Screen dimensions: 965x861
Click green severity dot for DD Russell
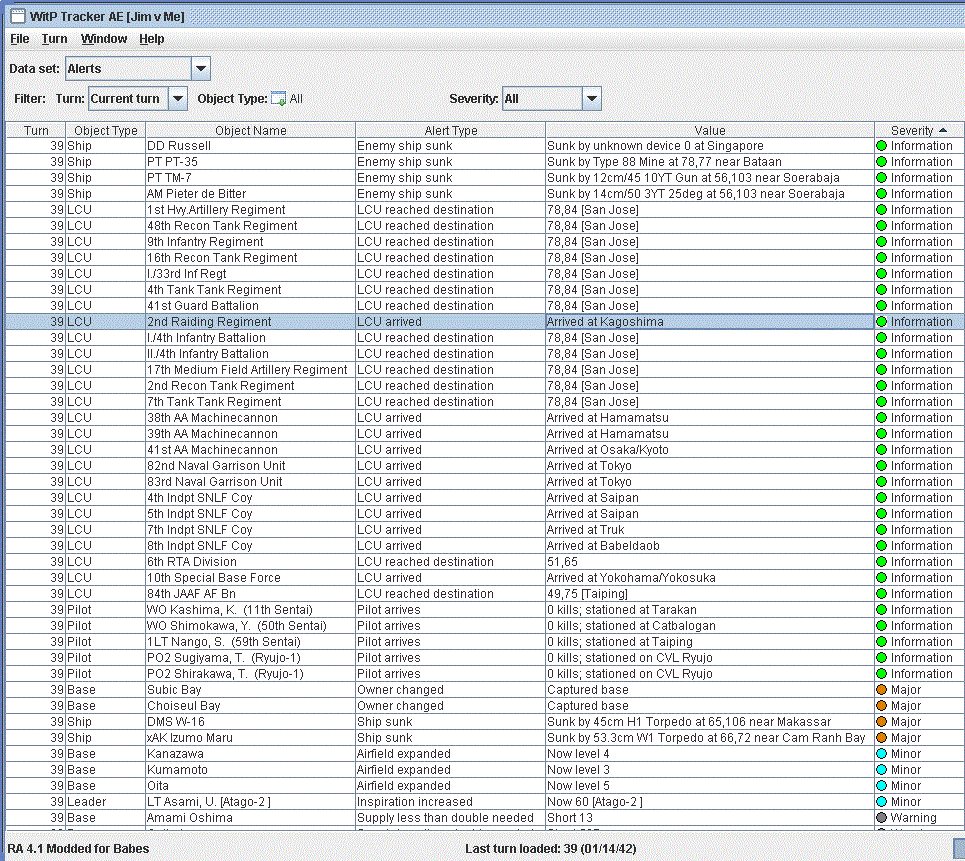[882, 146]
